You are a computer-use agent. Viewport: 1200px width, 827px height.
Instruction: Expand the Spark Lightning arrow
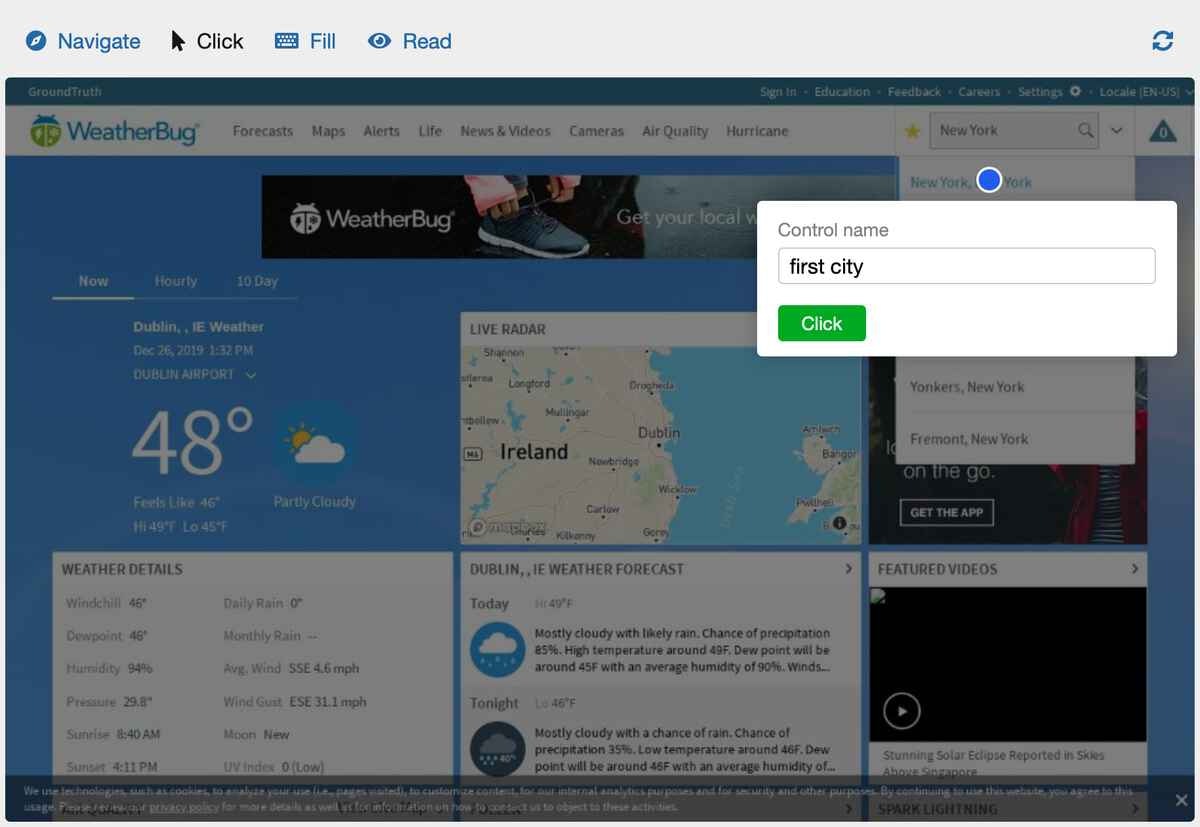click(1134, 808)
